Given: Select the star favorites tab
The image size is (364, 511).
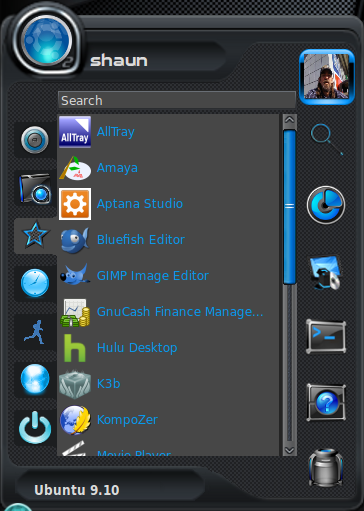Looking at the screenshot, I should pos(35,235).
